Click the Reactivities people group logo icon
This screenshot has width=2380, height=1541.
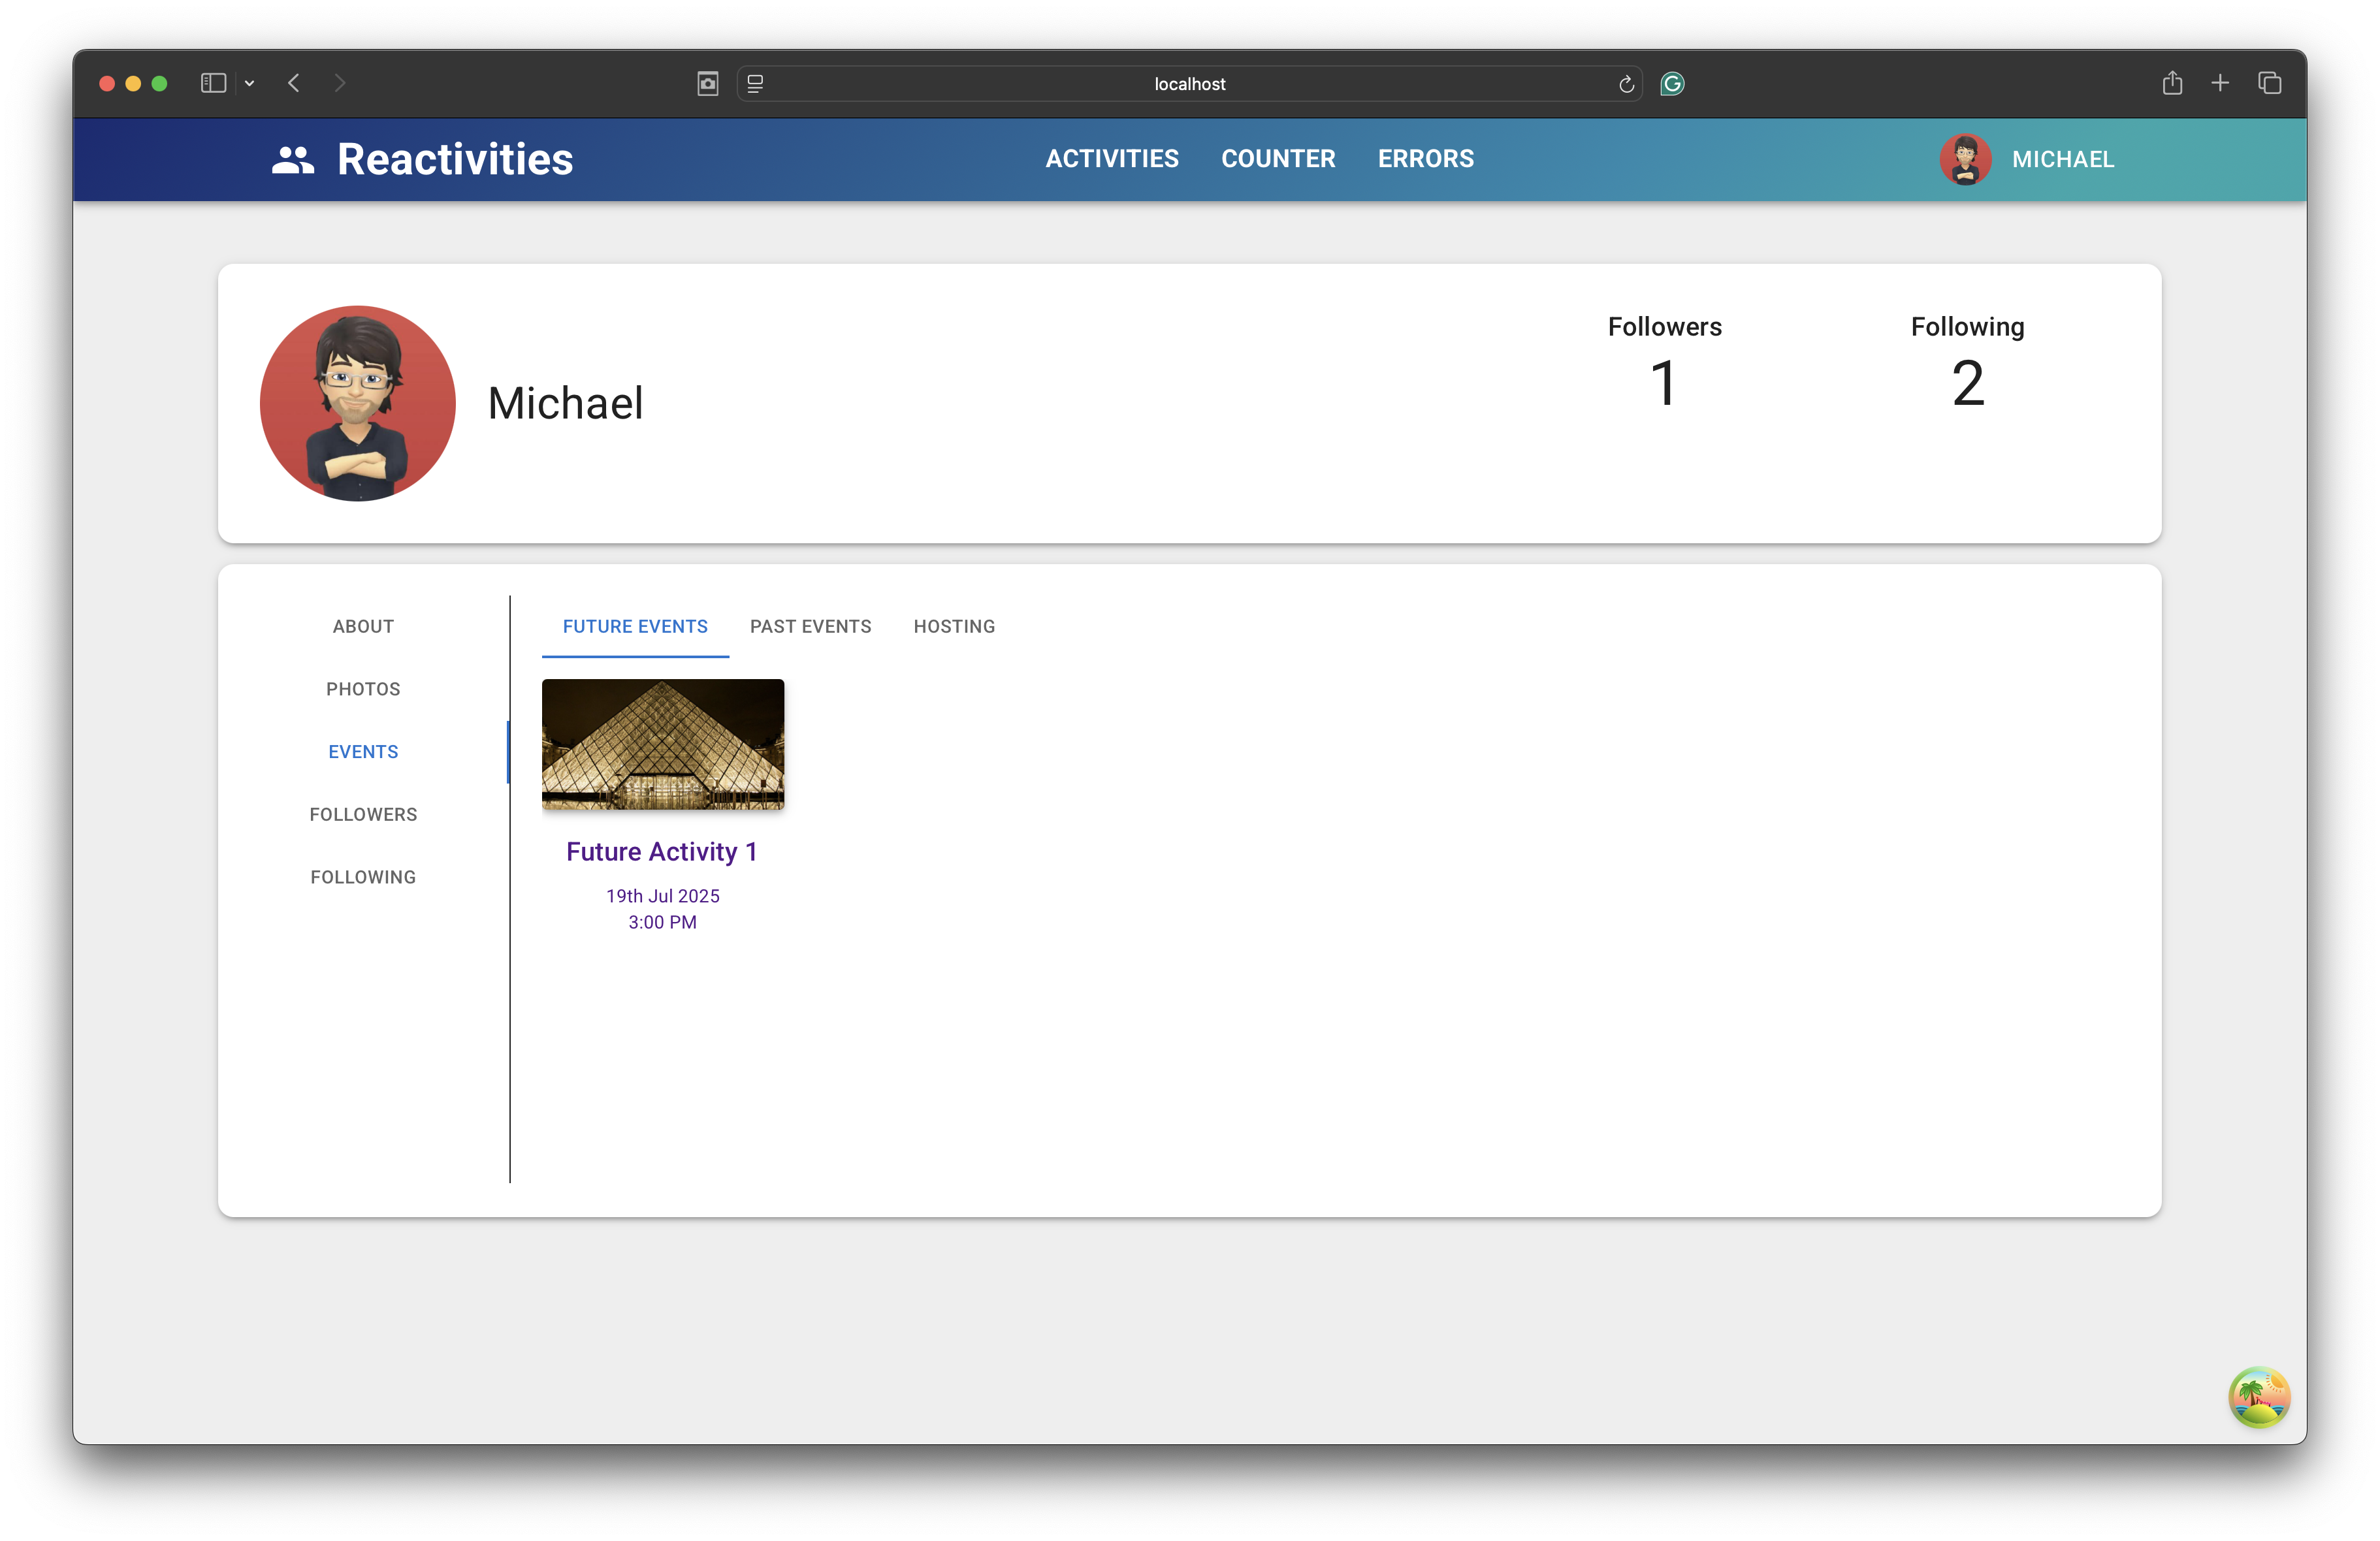[x=293, y=160]
